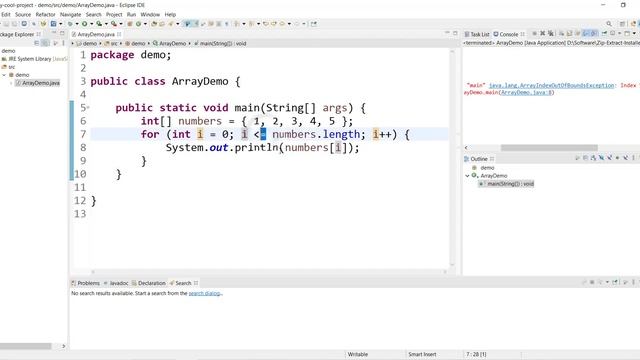The width and height of the screenshot is (640, 360).
Task: Click ArrayDemo in the editor breadcrumb
Action: [x=169, y=43]
